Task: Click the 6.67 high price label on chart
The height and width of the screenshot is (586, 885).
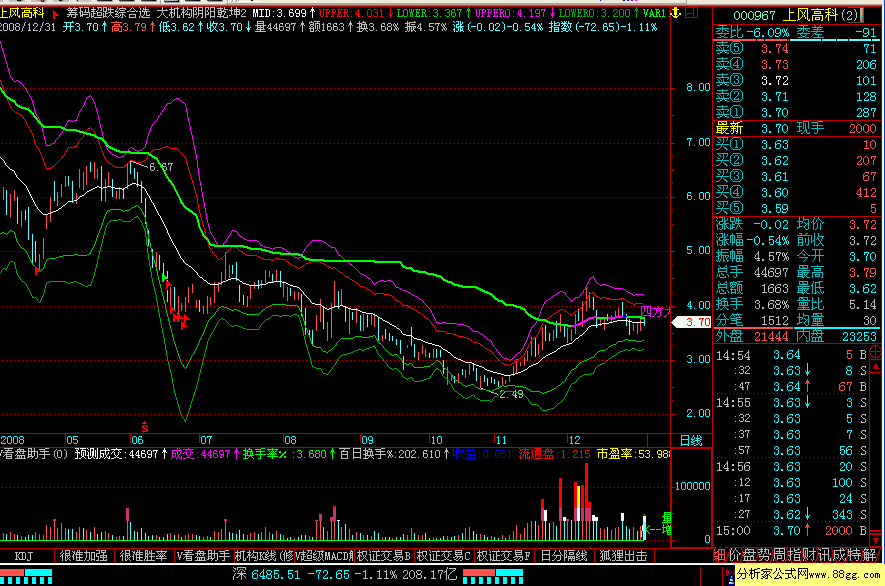Action: [161, 167]
